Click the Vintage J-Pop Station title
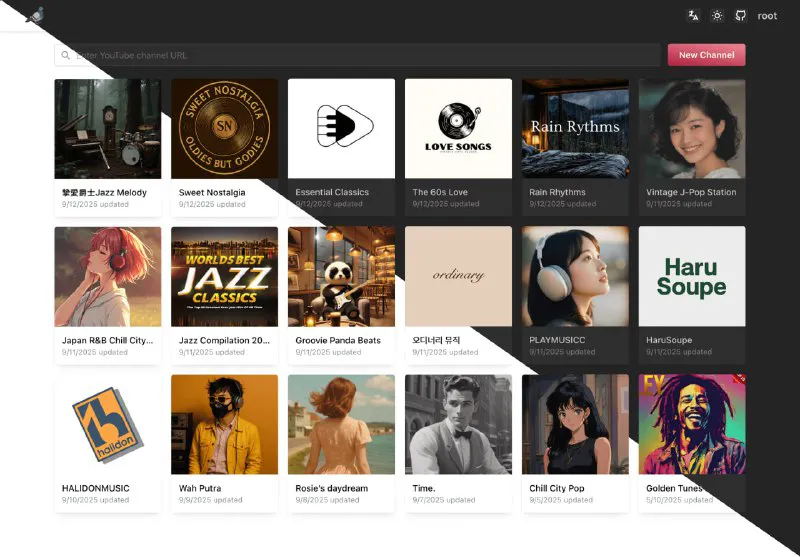This screenshot has height=557, width=800. 691,192
